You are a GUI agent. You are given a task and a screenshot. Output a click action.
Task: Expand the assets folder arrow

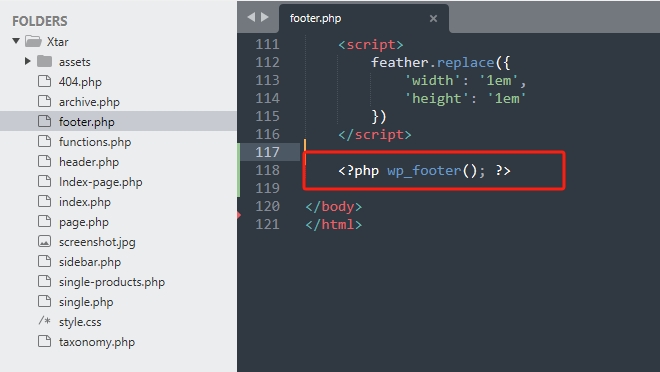point(28,61)
